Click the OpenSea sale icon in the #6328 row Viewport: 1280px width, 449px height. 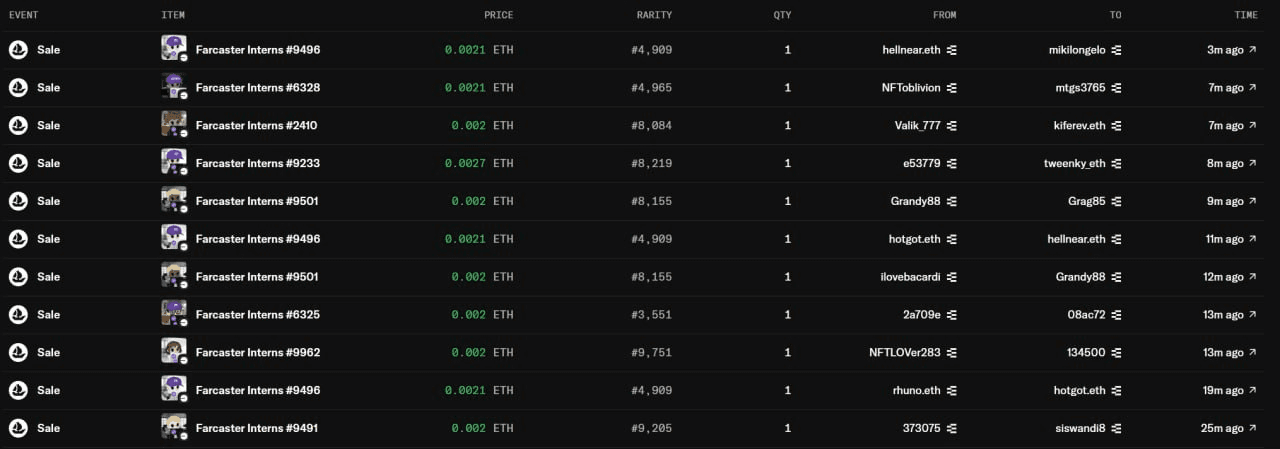pos(18,88)
